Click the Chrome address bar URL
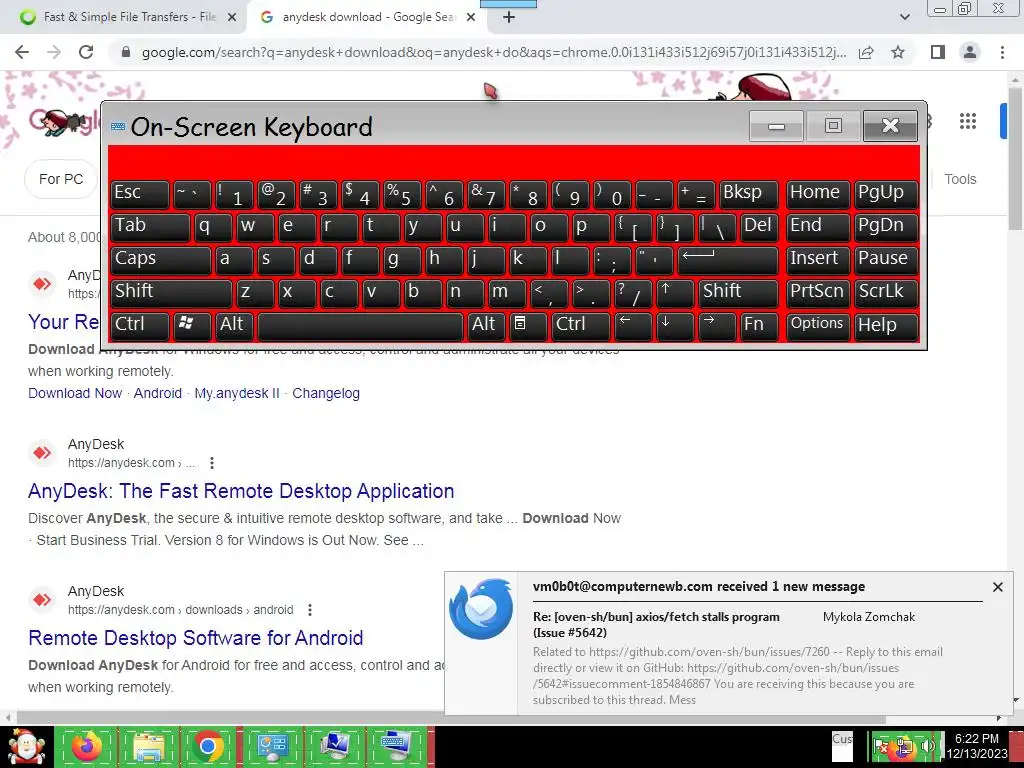The height and width of the screenshot is (768, 1024). coord(494,52)
